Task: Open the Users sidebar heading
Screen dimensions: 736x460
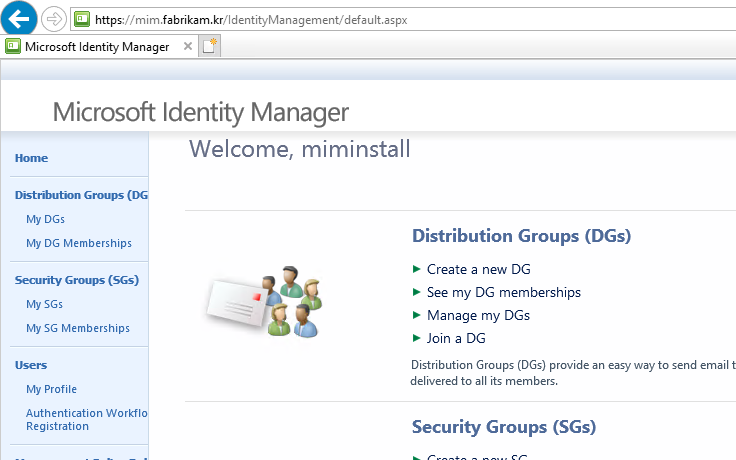Action: (x=31, y=365)
